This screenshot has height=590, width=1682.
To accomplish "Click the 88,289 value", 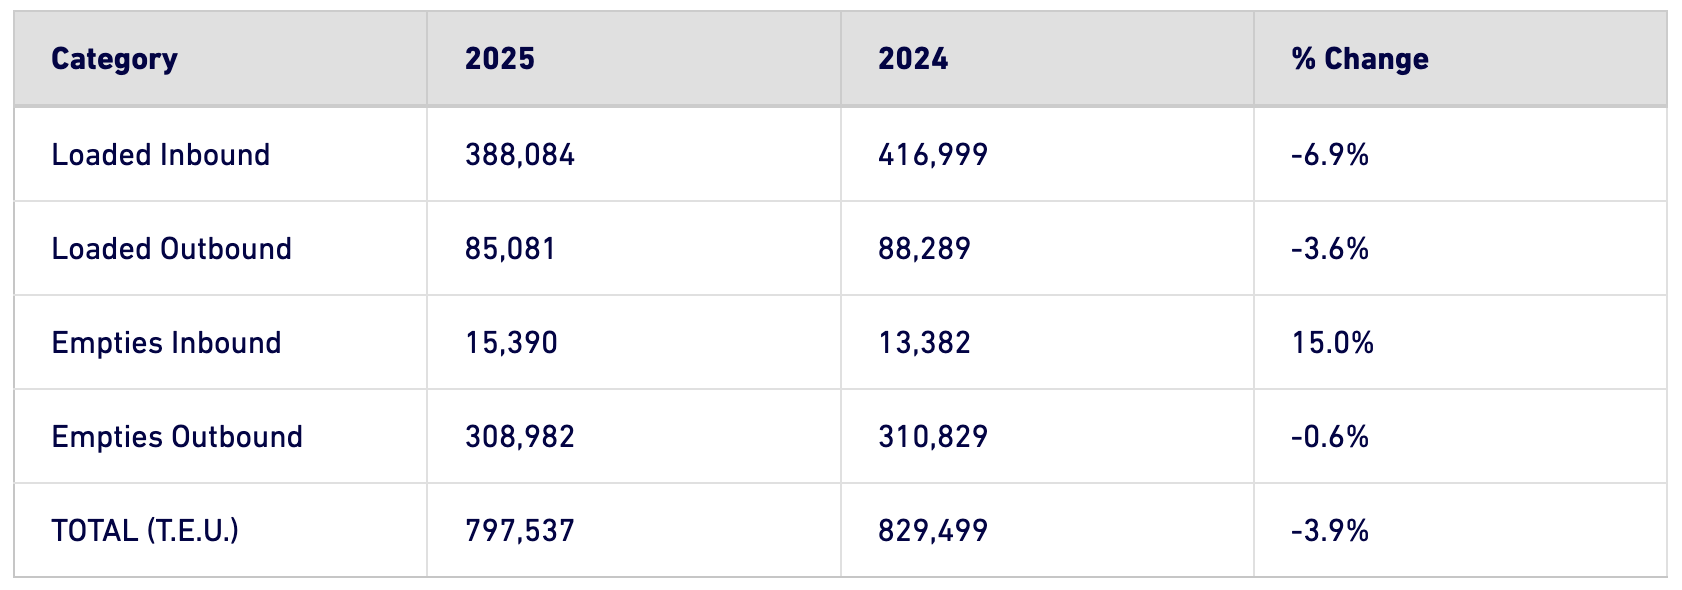I will click(x=924, y=249).
